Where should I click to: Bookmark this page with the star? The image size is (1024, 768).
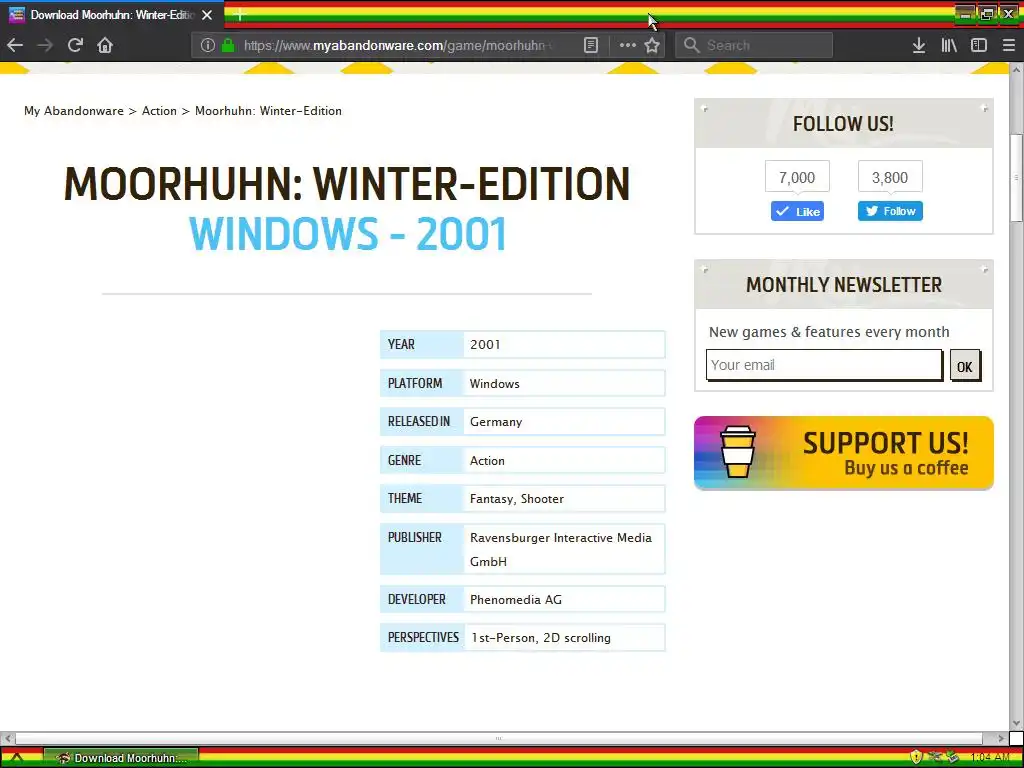(x=652, y=45)
